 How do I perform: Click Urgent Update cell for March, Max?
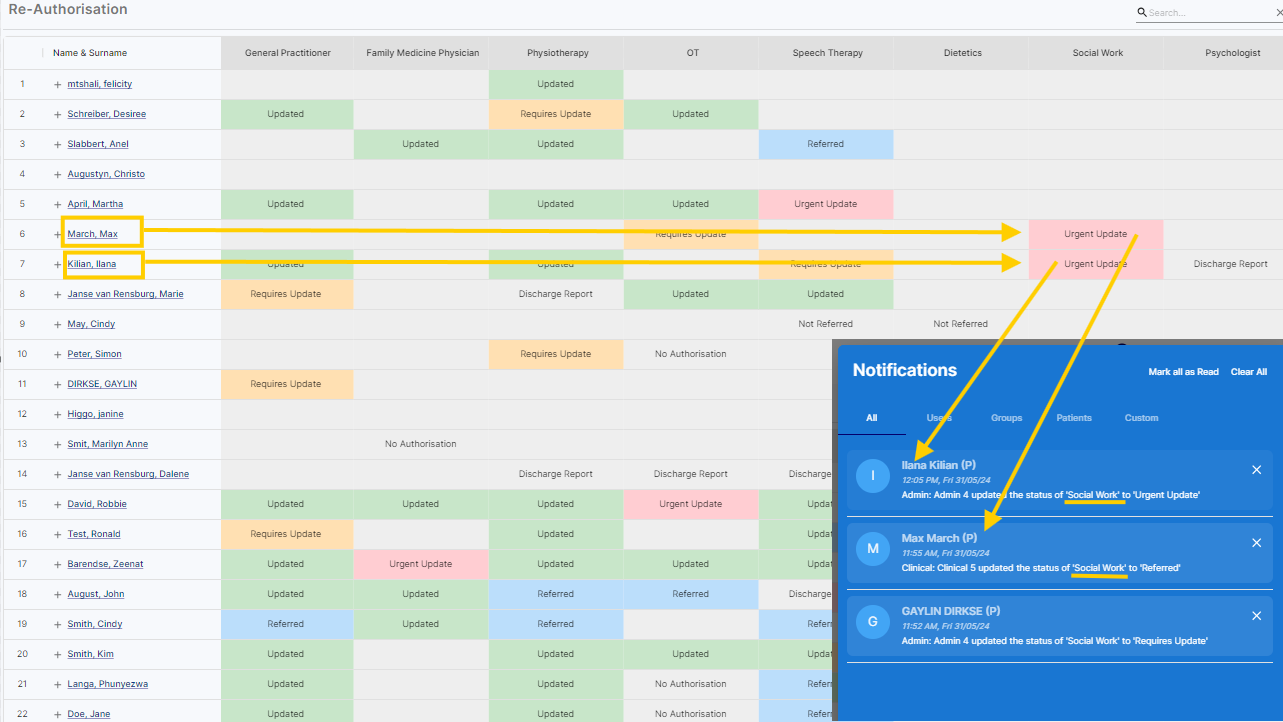coord(1095,234)
